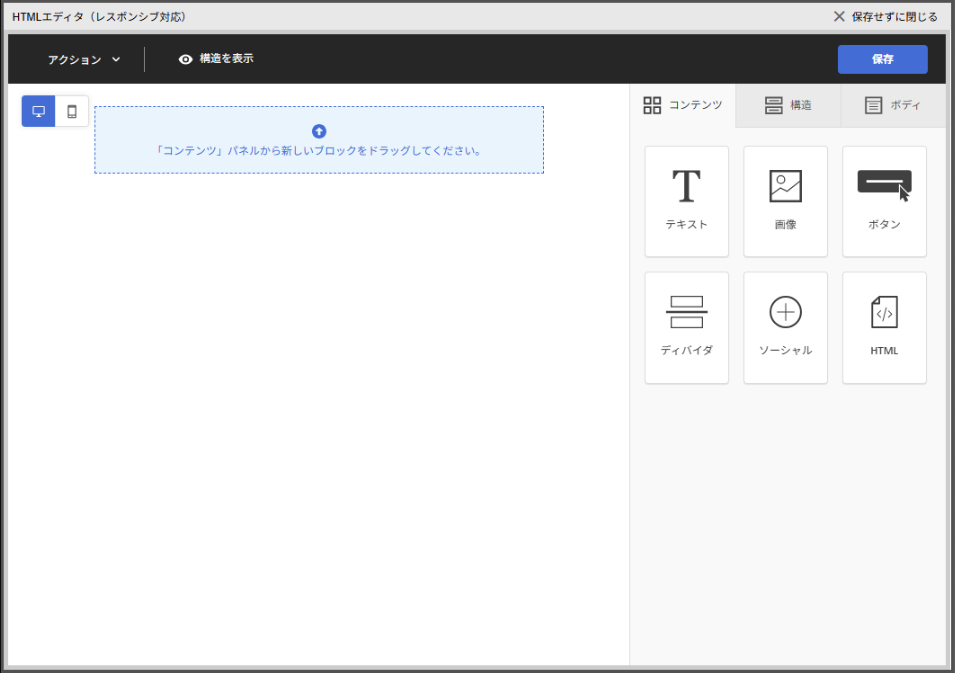Choose the ディバイダ (Divider) block icon
955x673 pixels.
click(686, 312)
